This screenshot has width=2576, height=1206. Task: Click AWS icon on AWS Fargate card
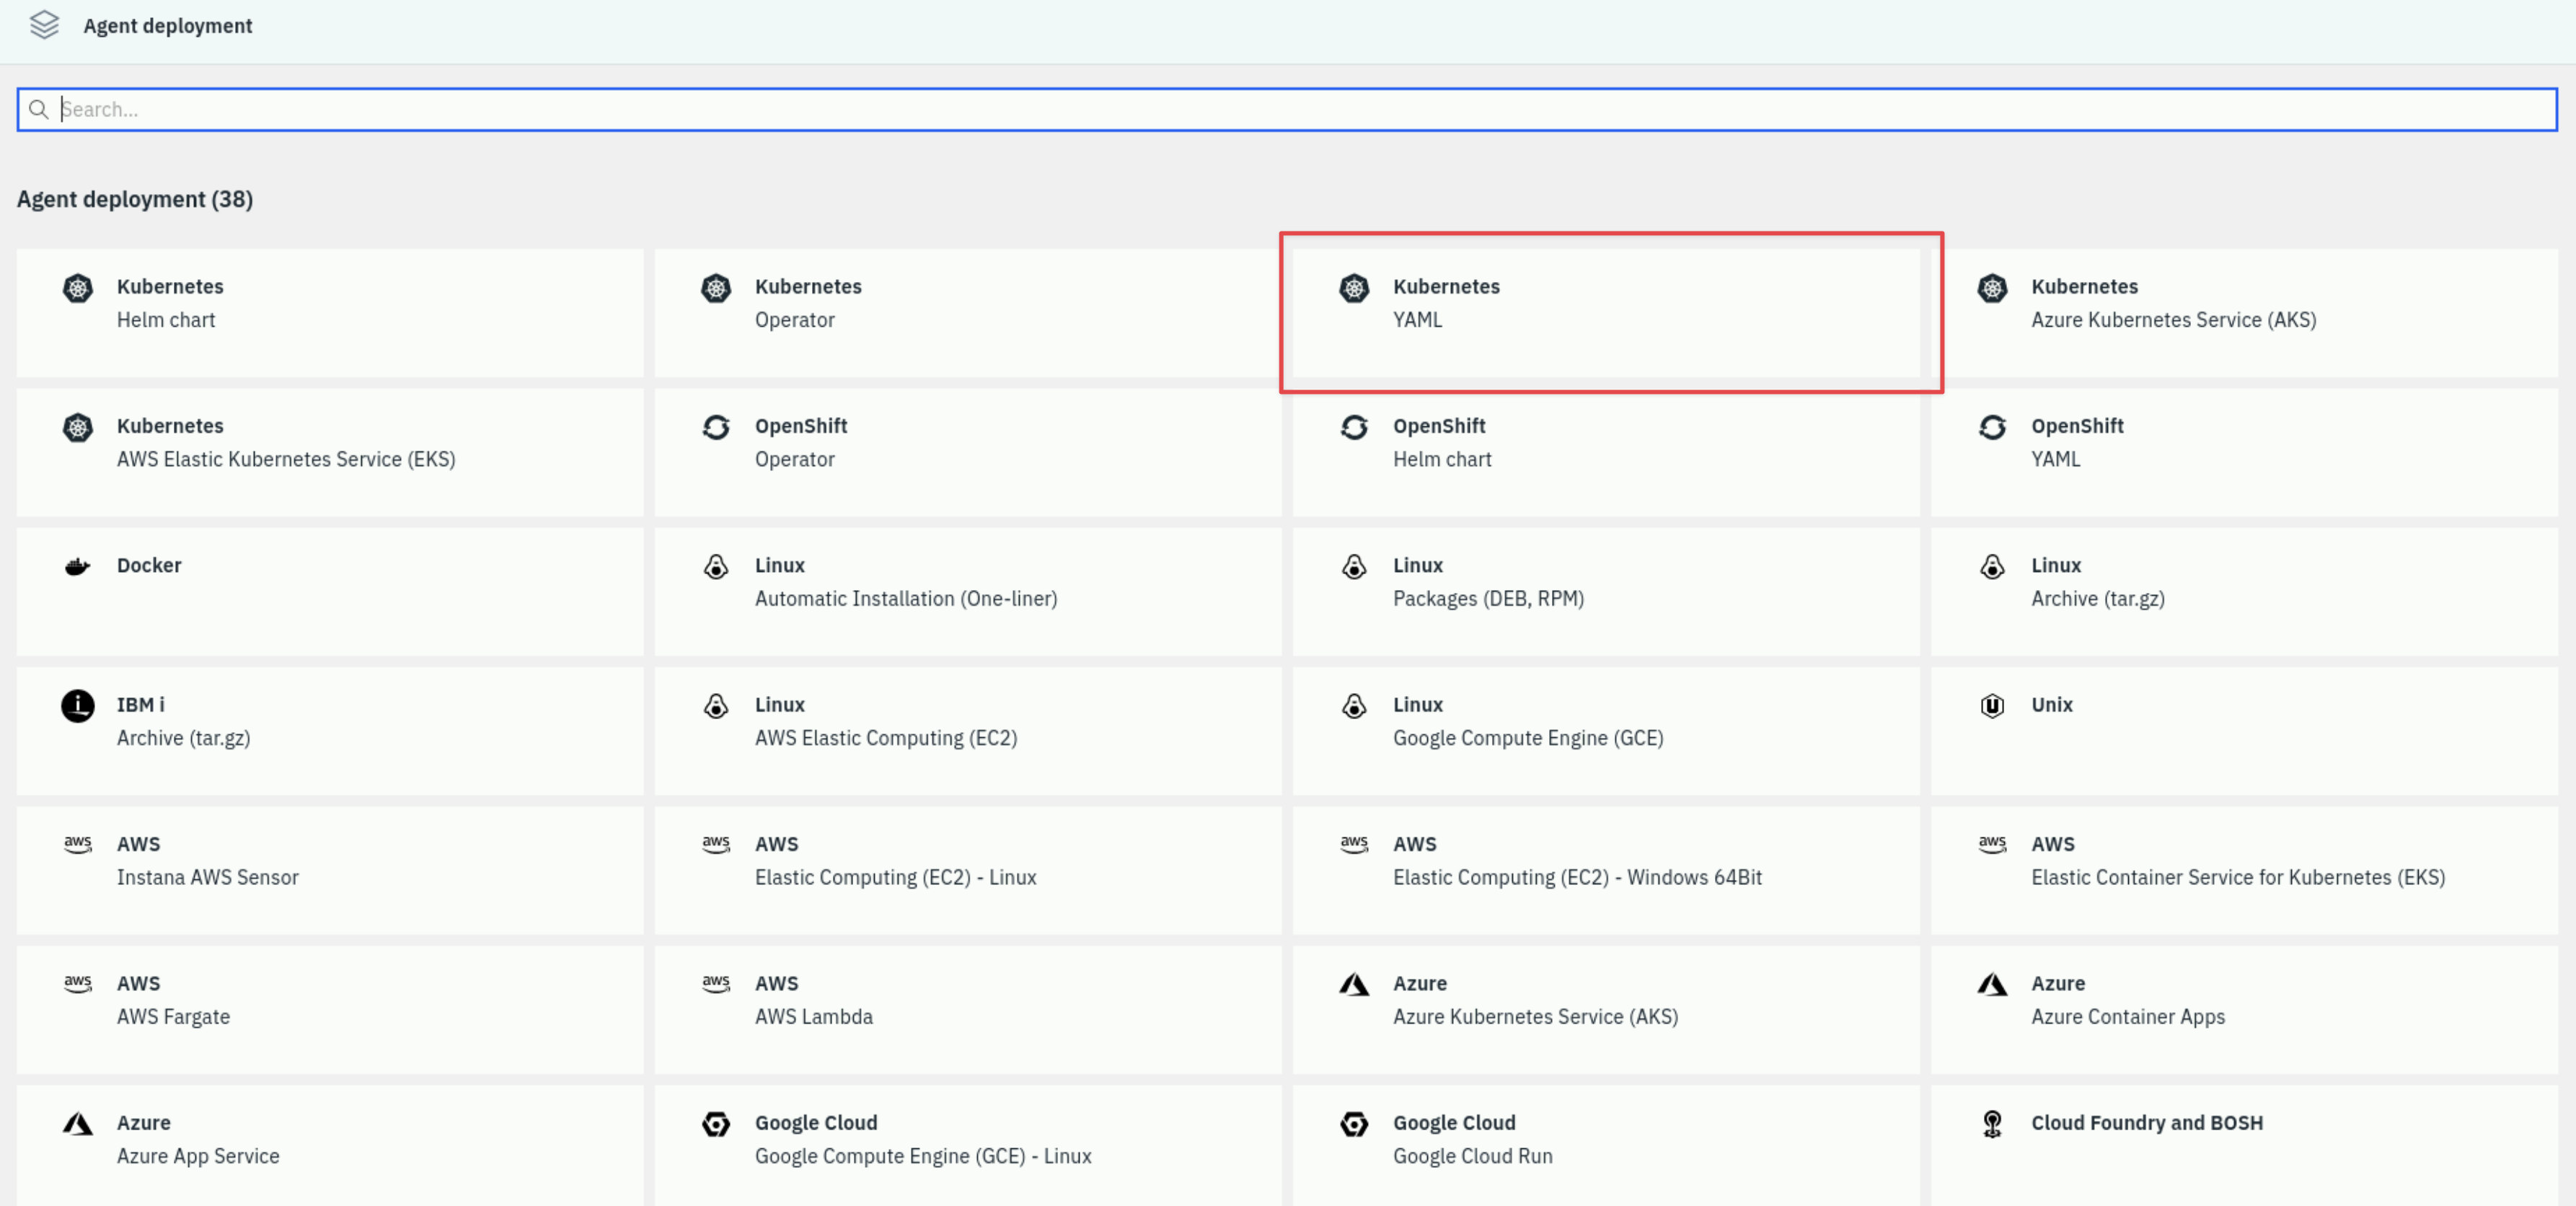[78, 983]
